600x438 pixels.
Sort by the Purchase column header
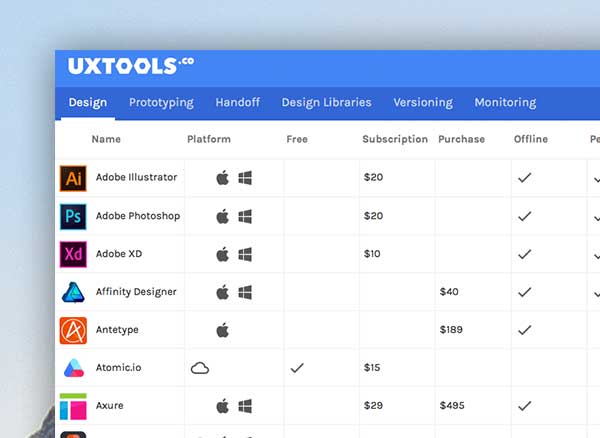(461, 139)
